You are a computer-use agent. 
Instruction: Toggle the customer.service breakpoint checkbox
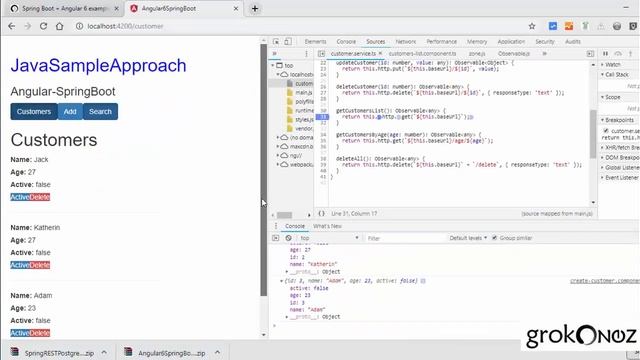point(606,131)
